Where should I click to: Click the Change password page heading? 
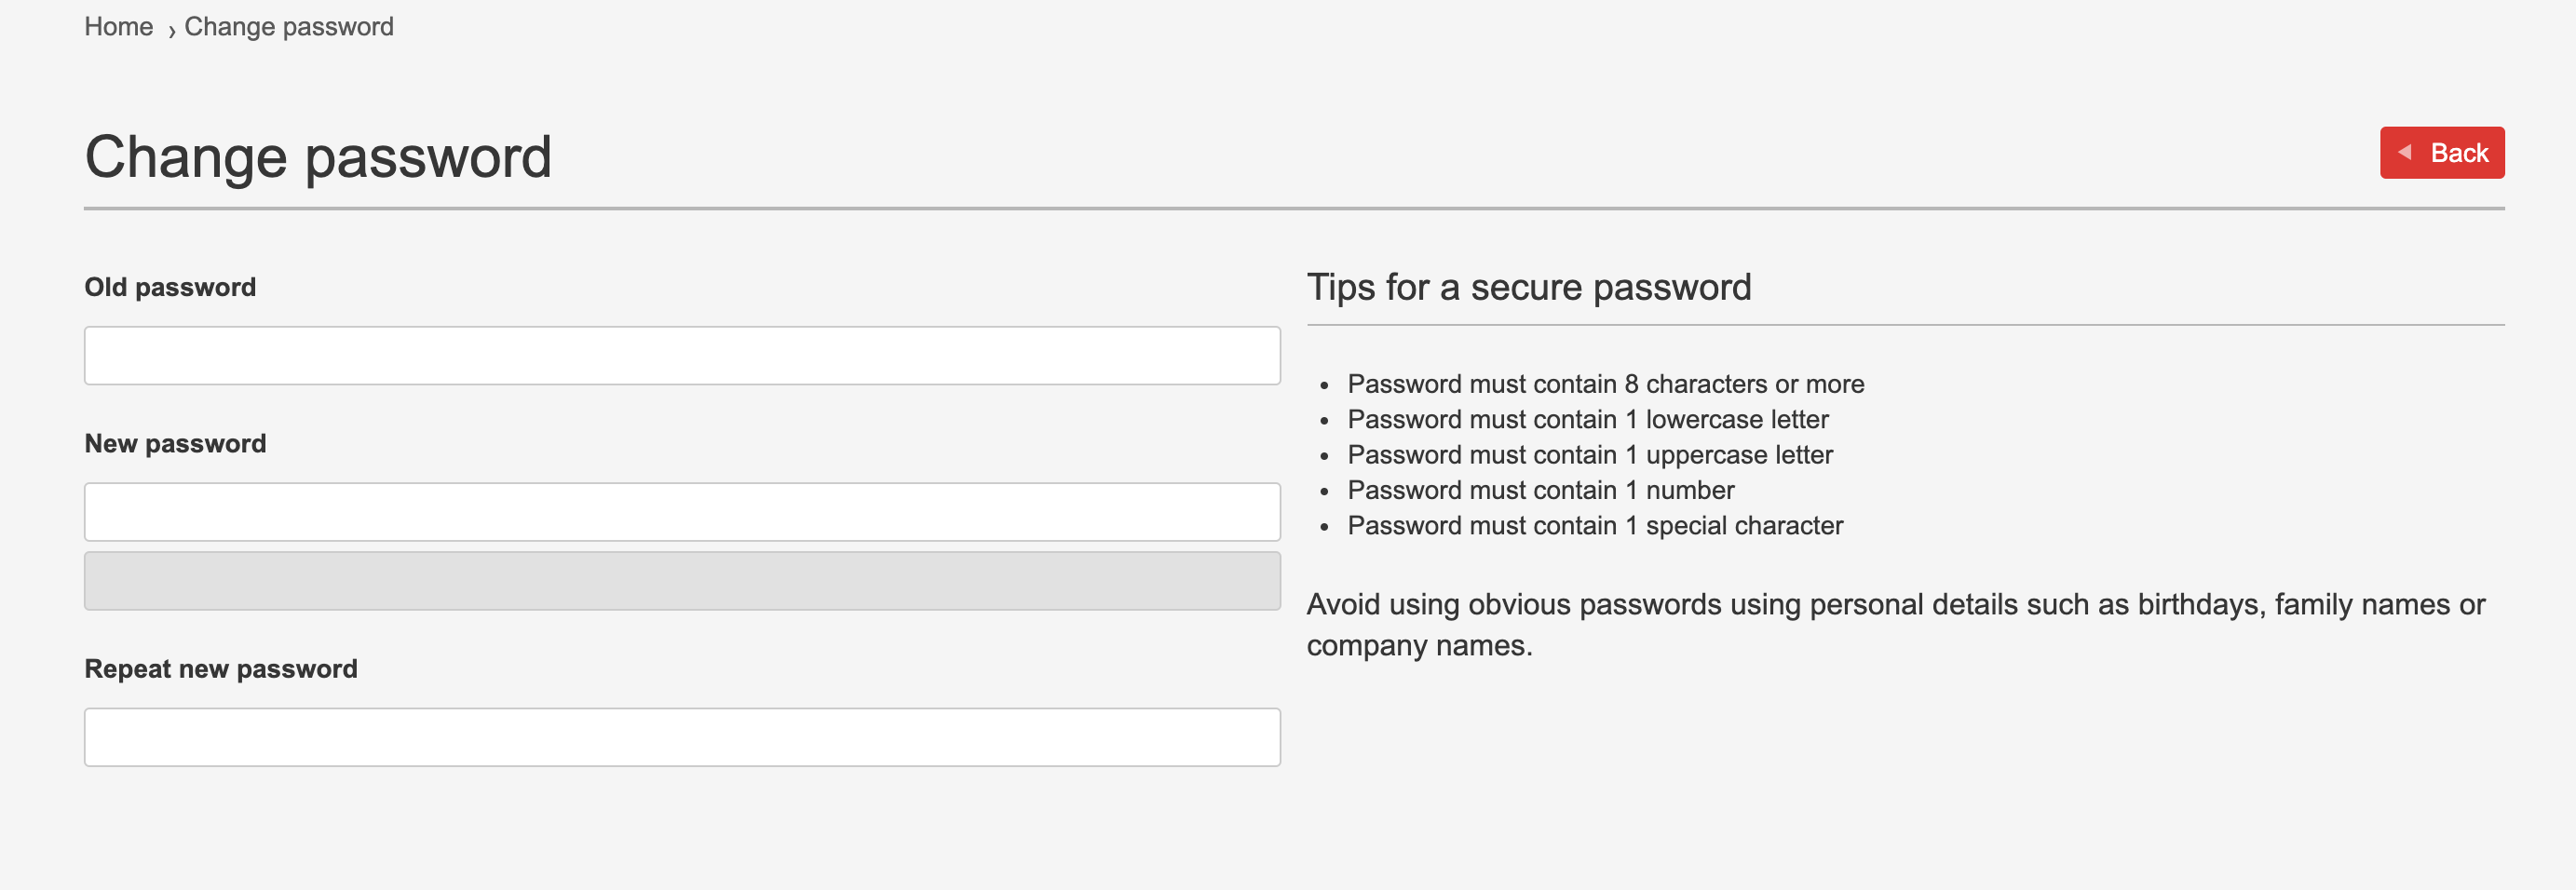[318, 157]
